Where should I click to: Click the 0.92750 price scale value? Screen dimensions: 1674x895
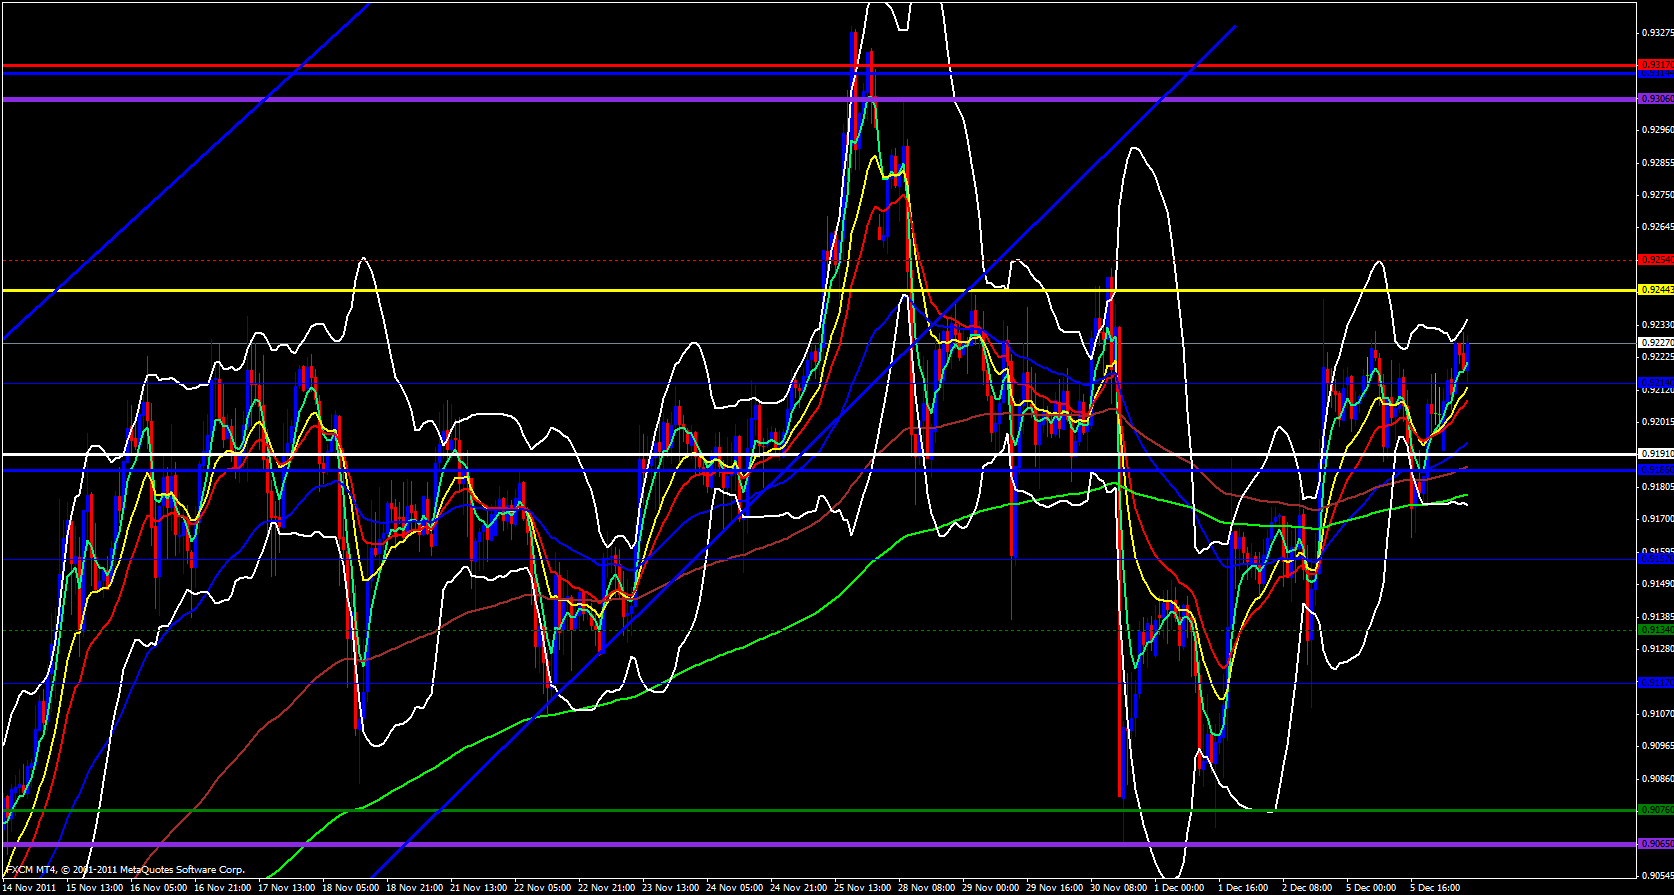click(1657, 195)
